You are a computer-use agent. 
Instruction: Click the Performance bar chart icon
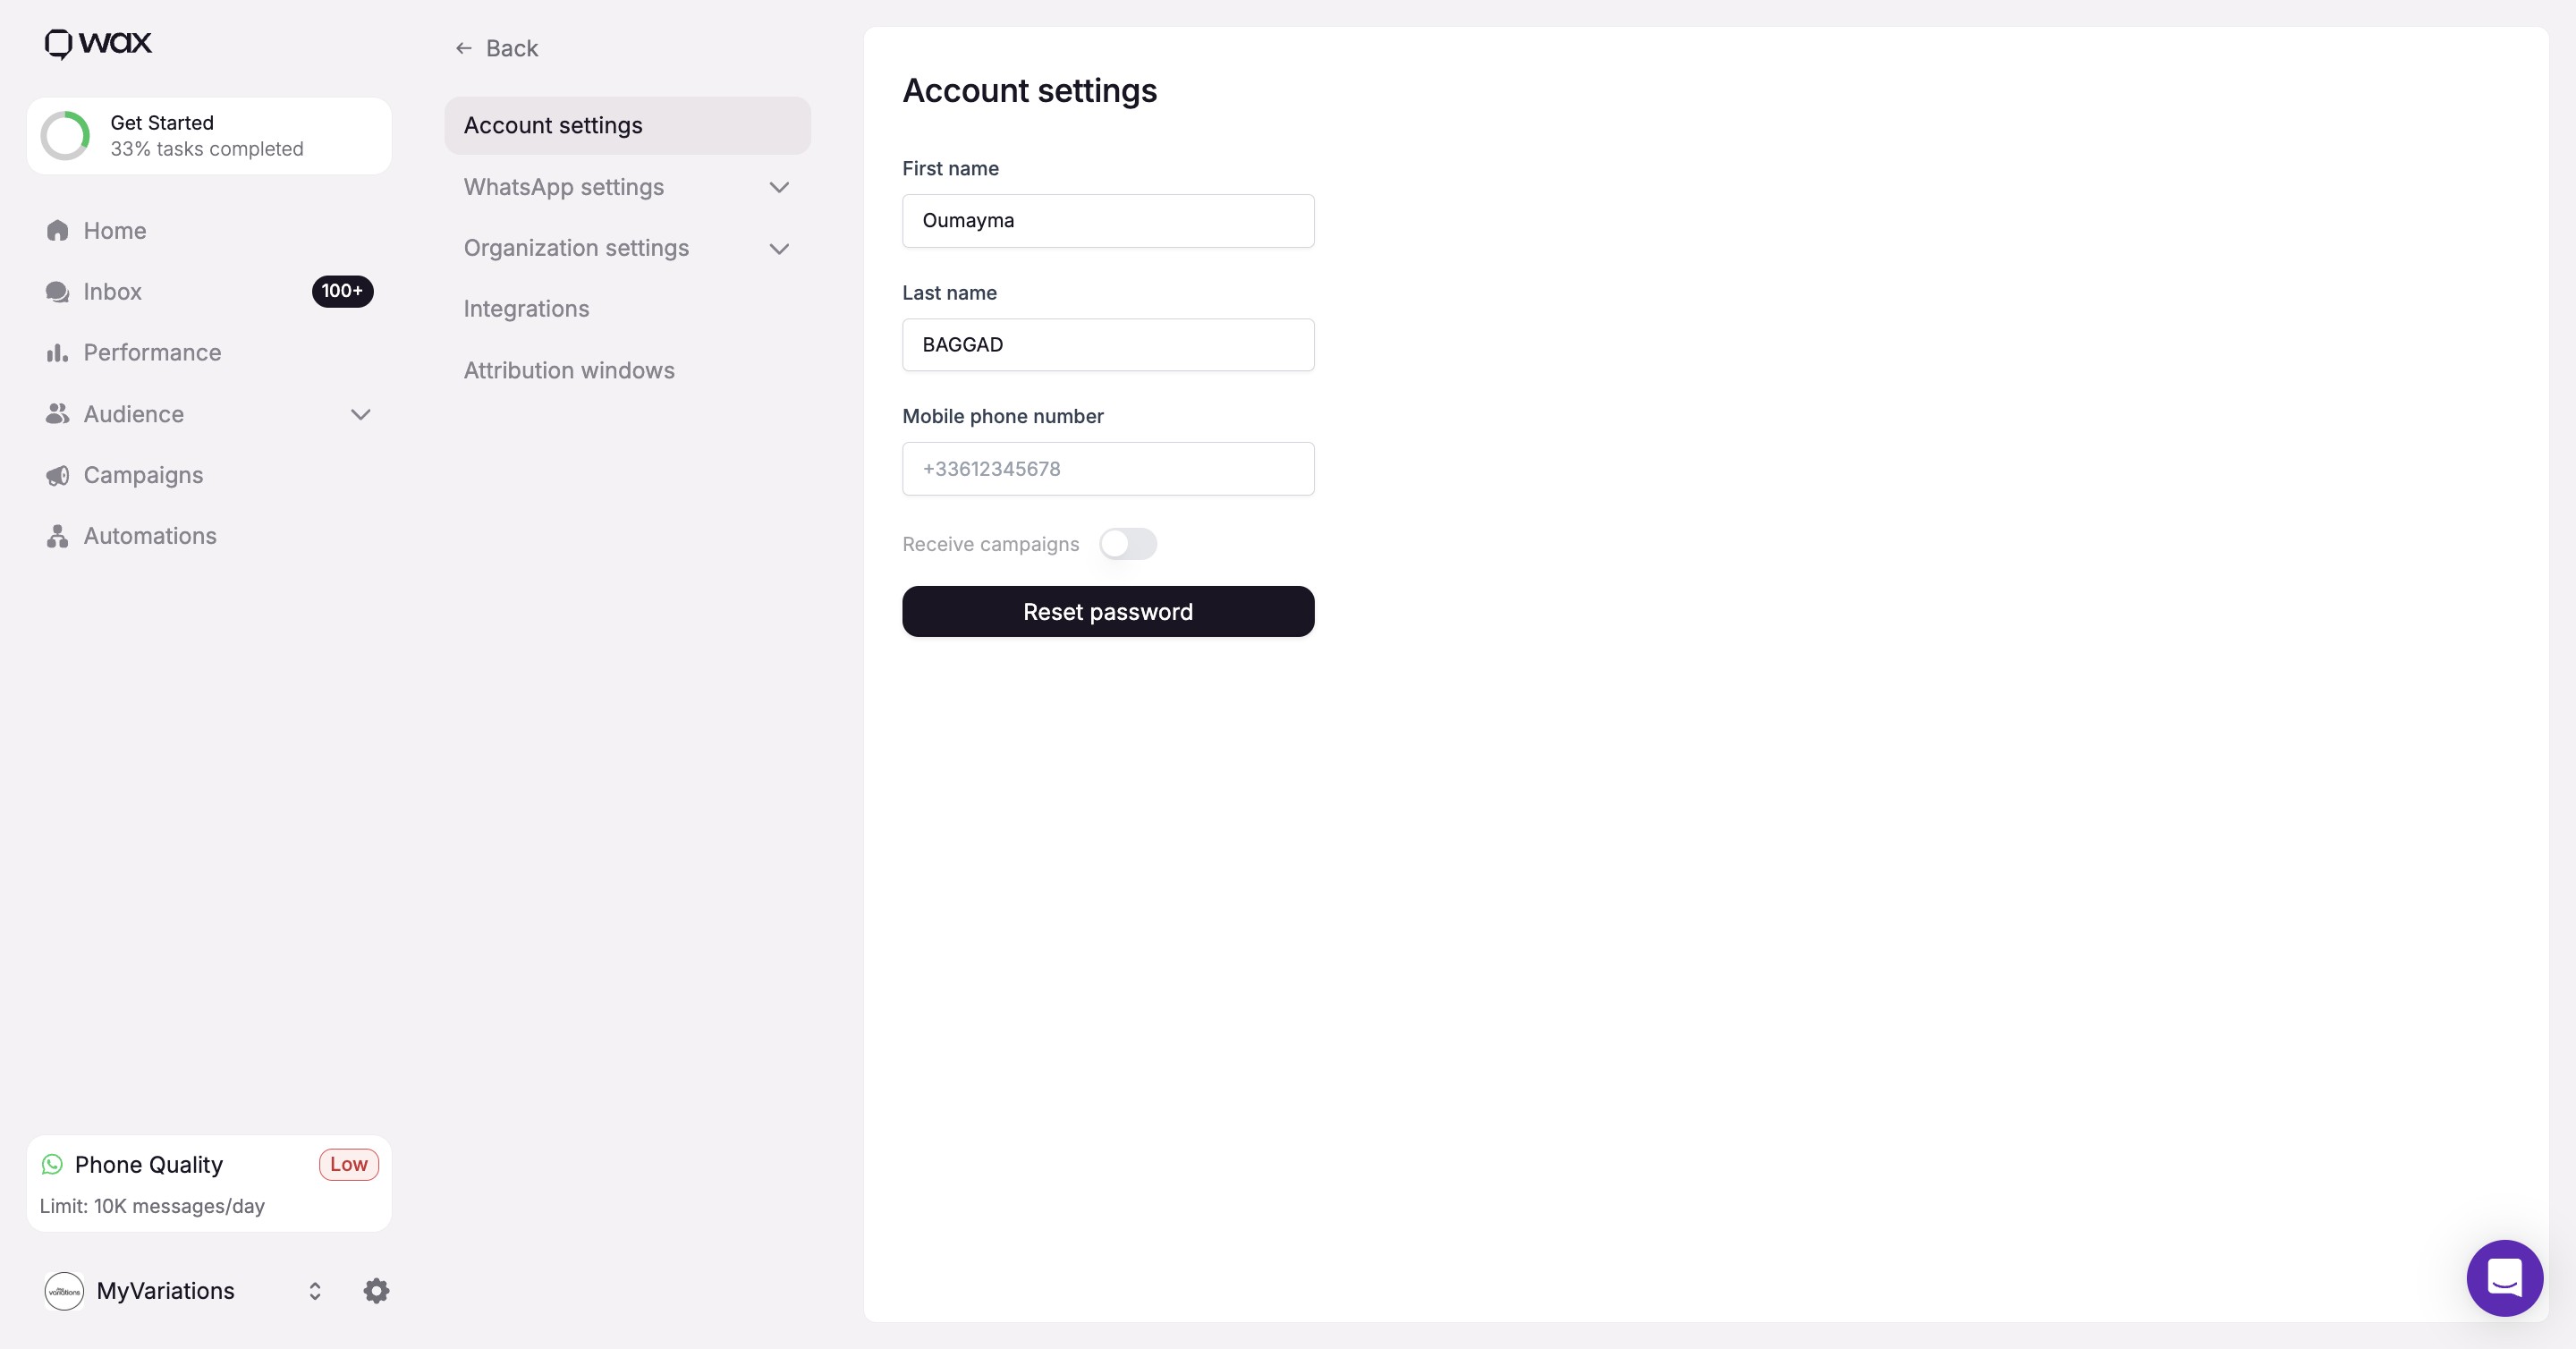(x=57, y=353)
